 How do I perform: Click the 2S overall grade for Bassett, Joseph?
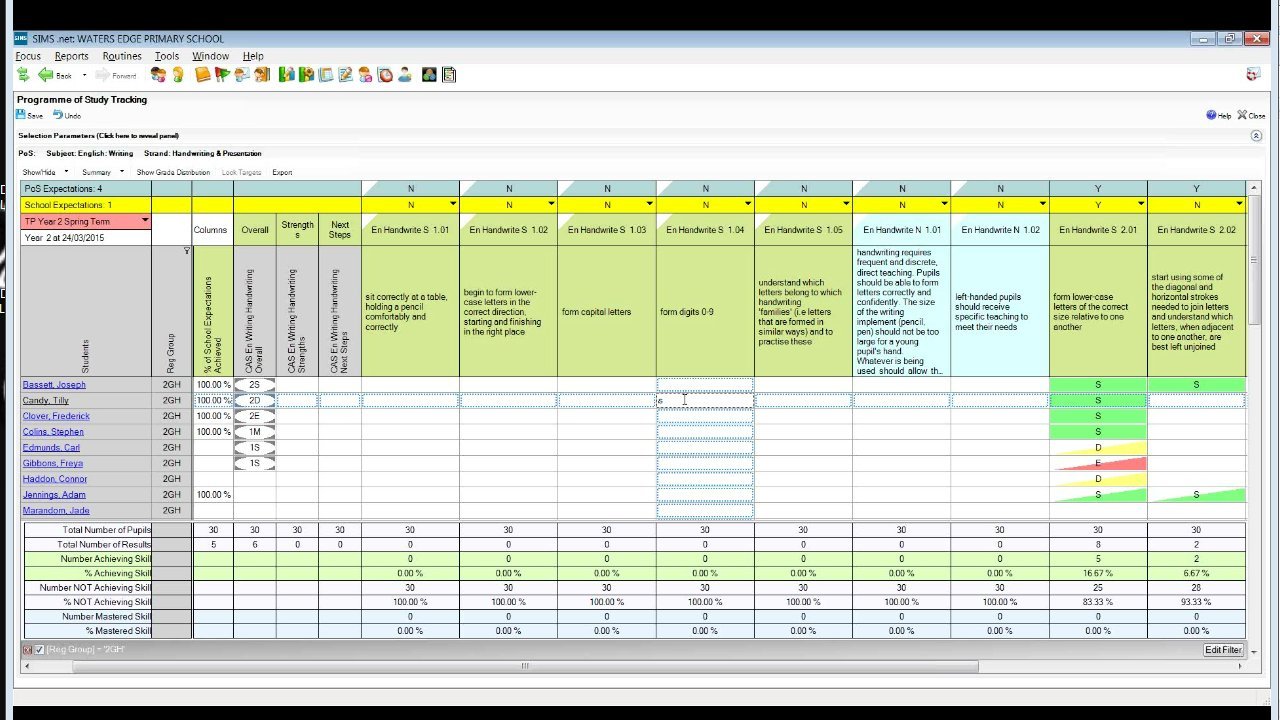tap(255, 385)
